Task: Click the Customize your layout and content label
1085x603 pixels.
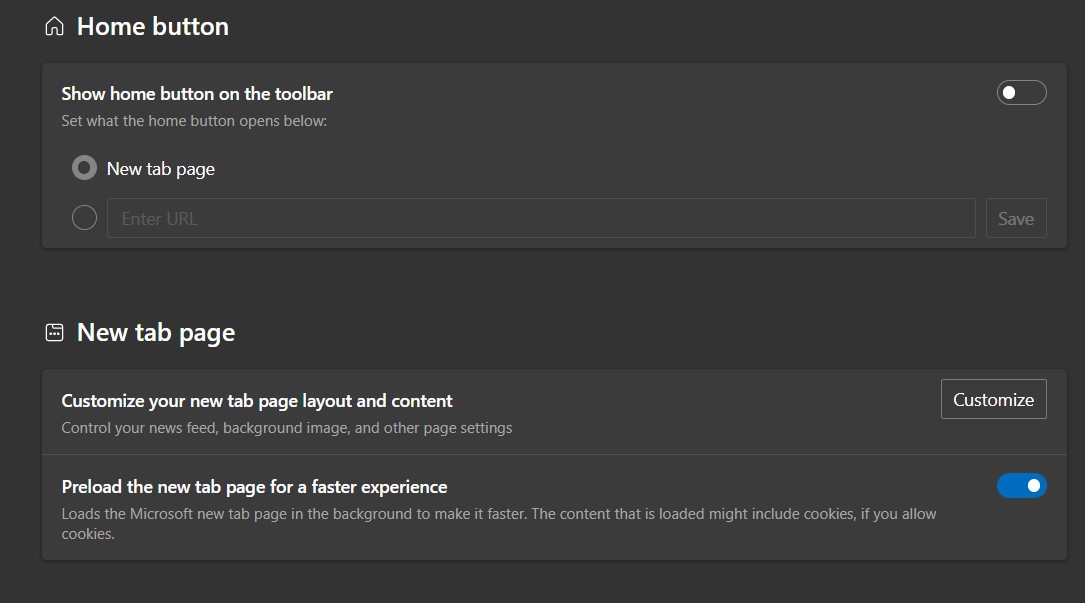Action: point(256,400)
